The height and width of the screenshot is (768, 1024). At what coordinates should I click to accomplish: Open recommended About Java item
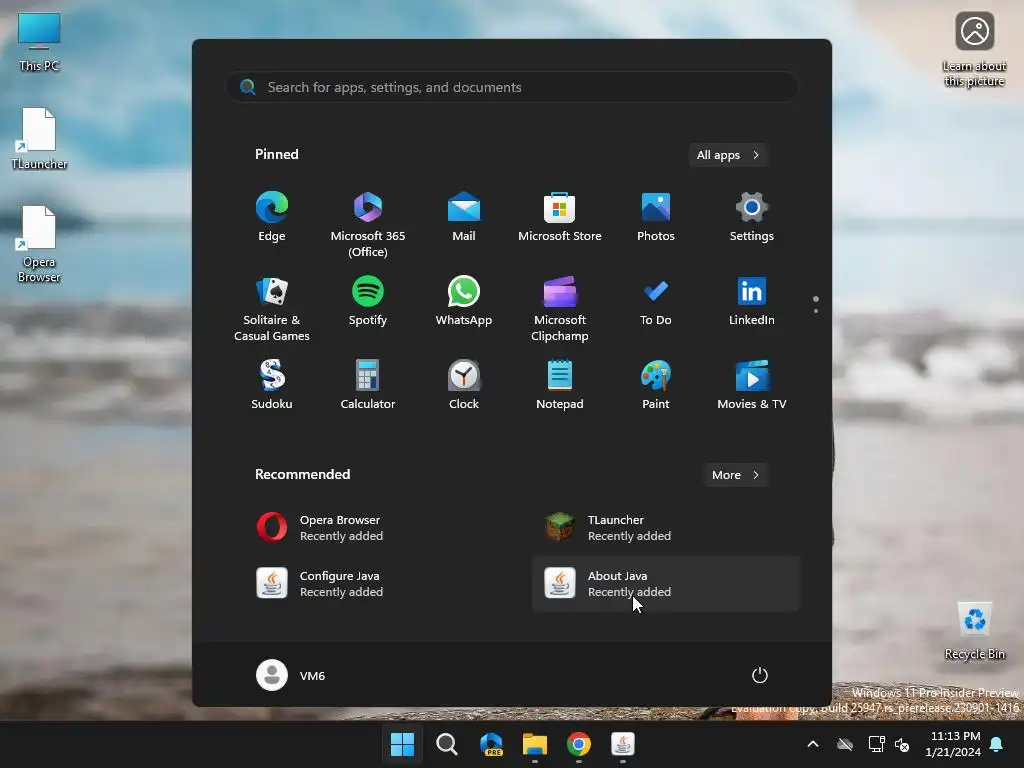click(x=665, y=583)
